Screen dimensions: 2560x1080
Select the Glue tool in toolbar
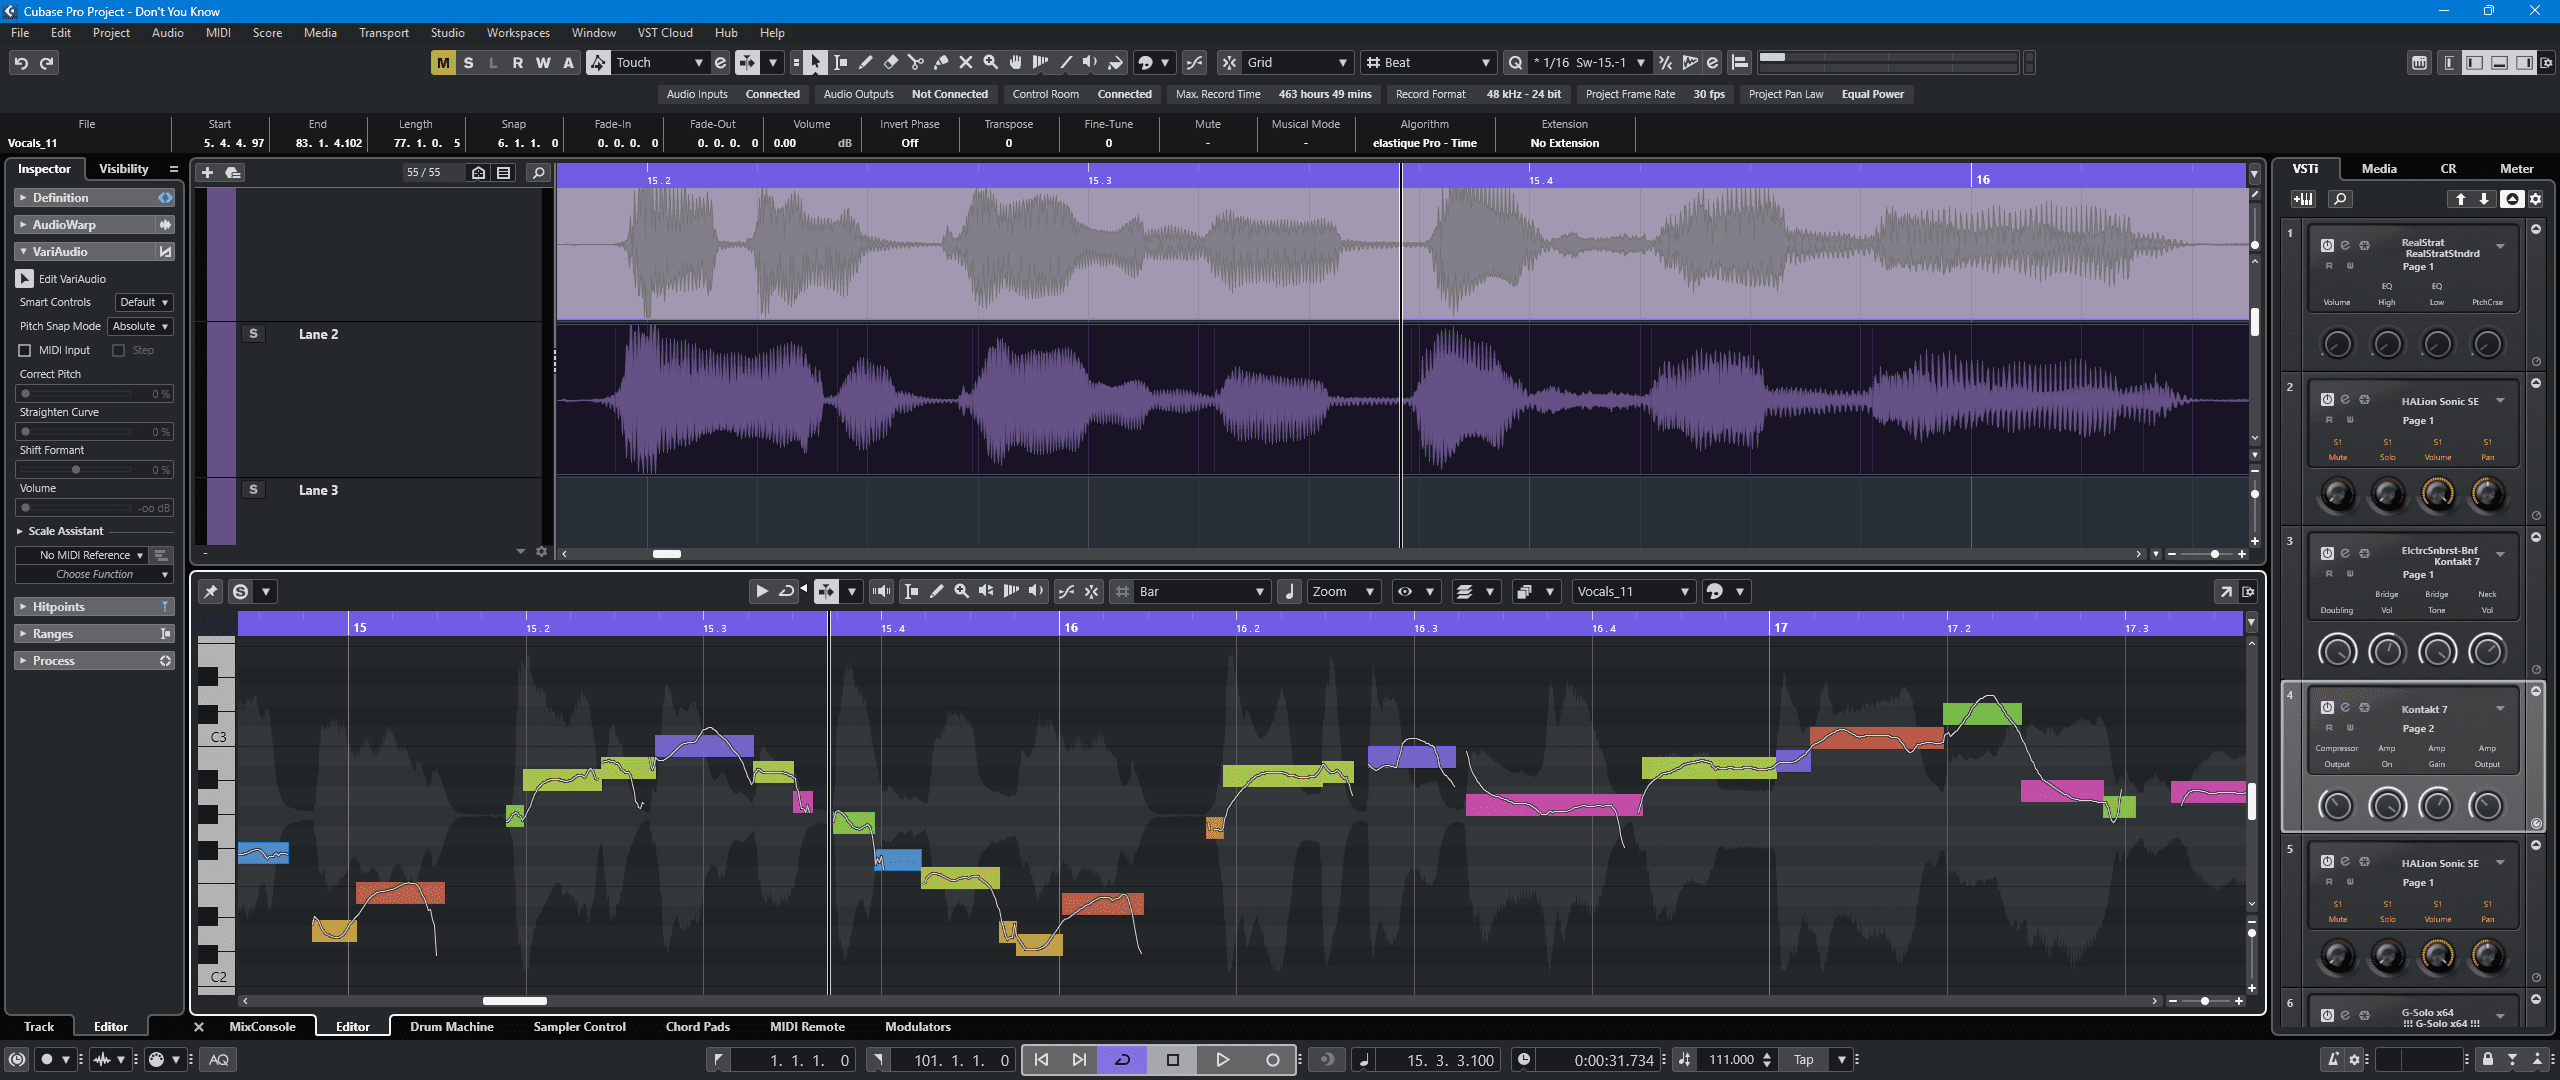(x=940, y=62)
